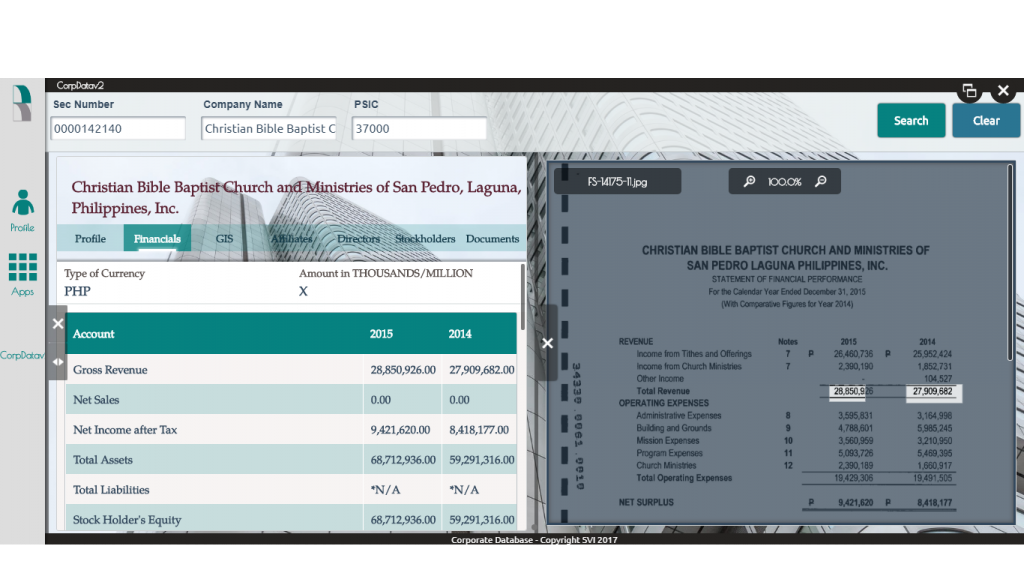Open the Affiliates tab
The width and height of the screenshot is (1024, 576).
coord(291,238)
